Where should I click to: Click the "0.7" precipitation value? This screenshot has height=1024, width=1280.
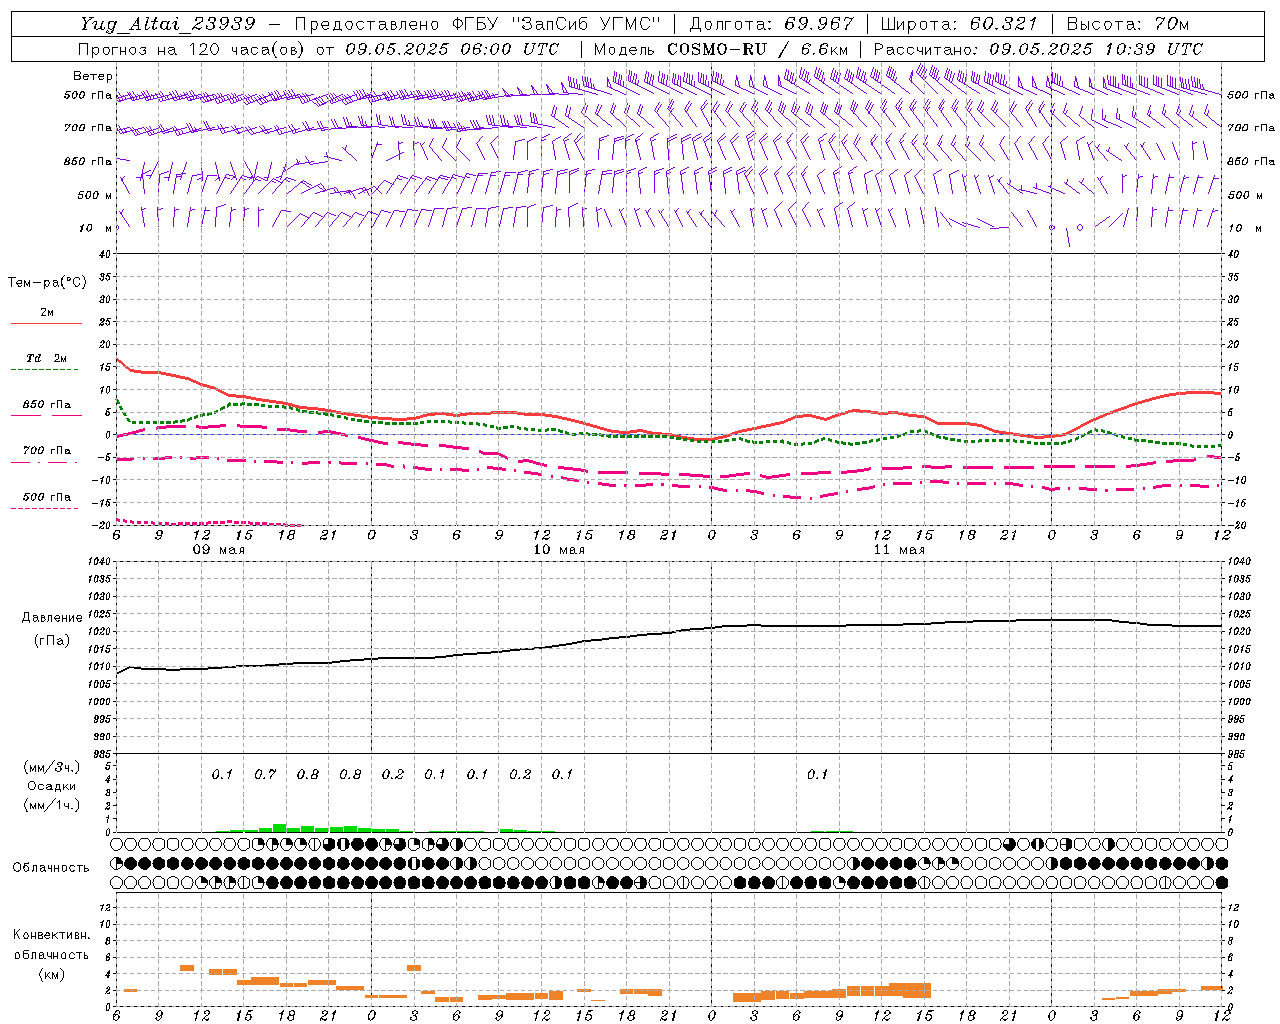click(265, 775)
